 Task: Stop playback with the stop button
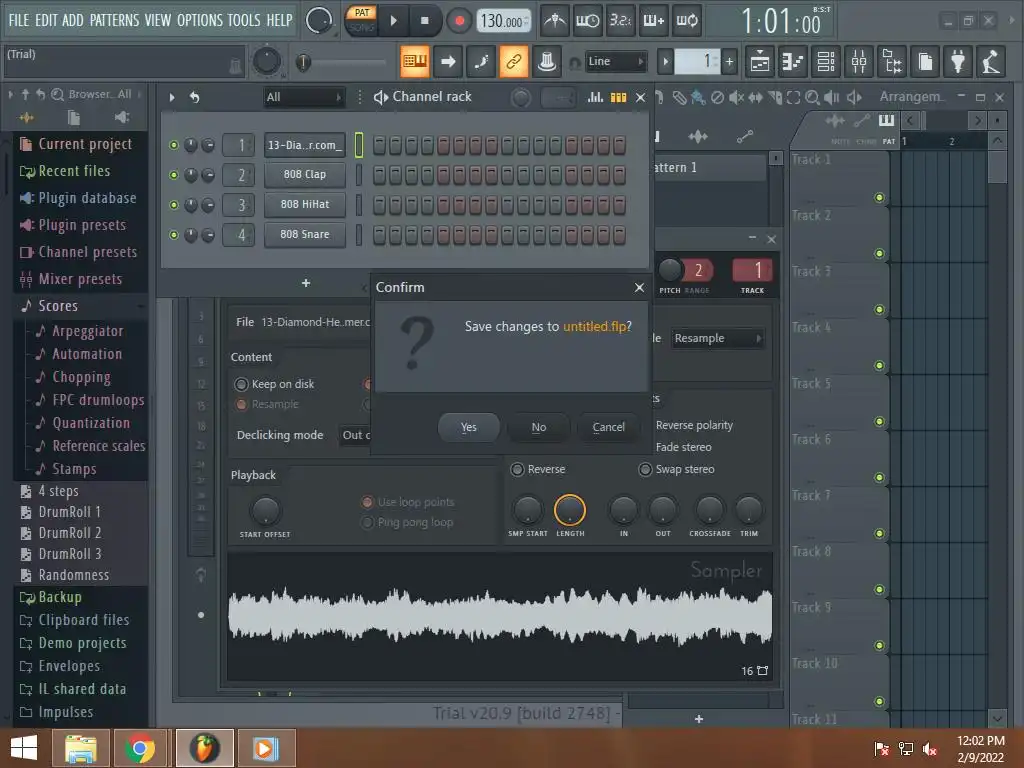tap(424, 21)
